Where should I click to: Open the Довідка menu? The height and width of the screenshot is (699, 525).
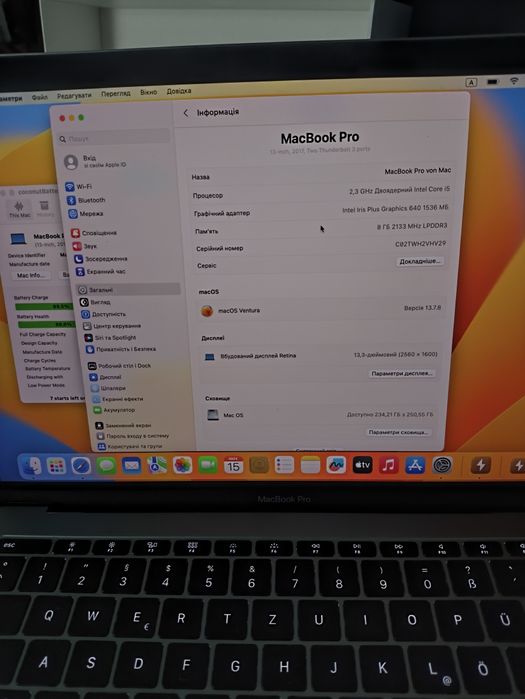click(179, 91)
